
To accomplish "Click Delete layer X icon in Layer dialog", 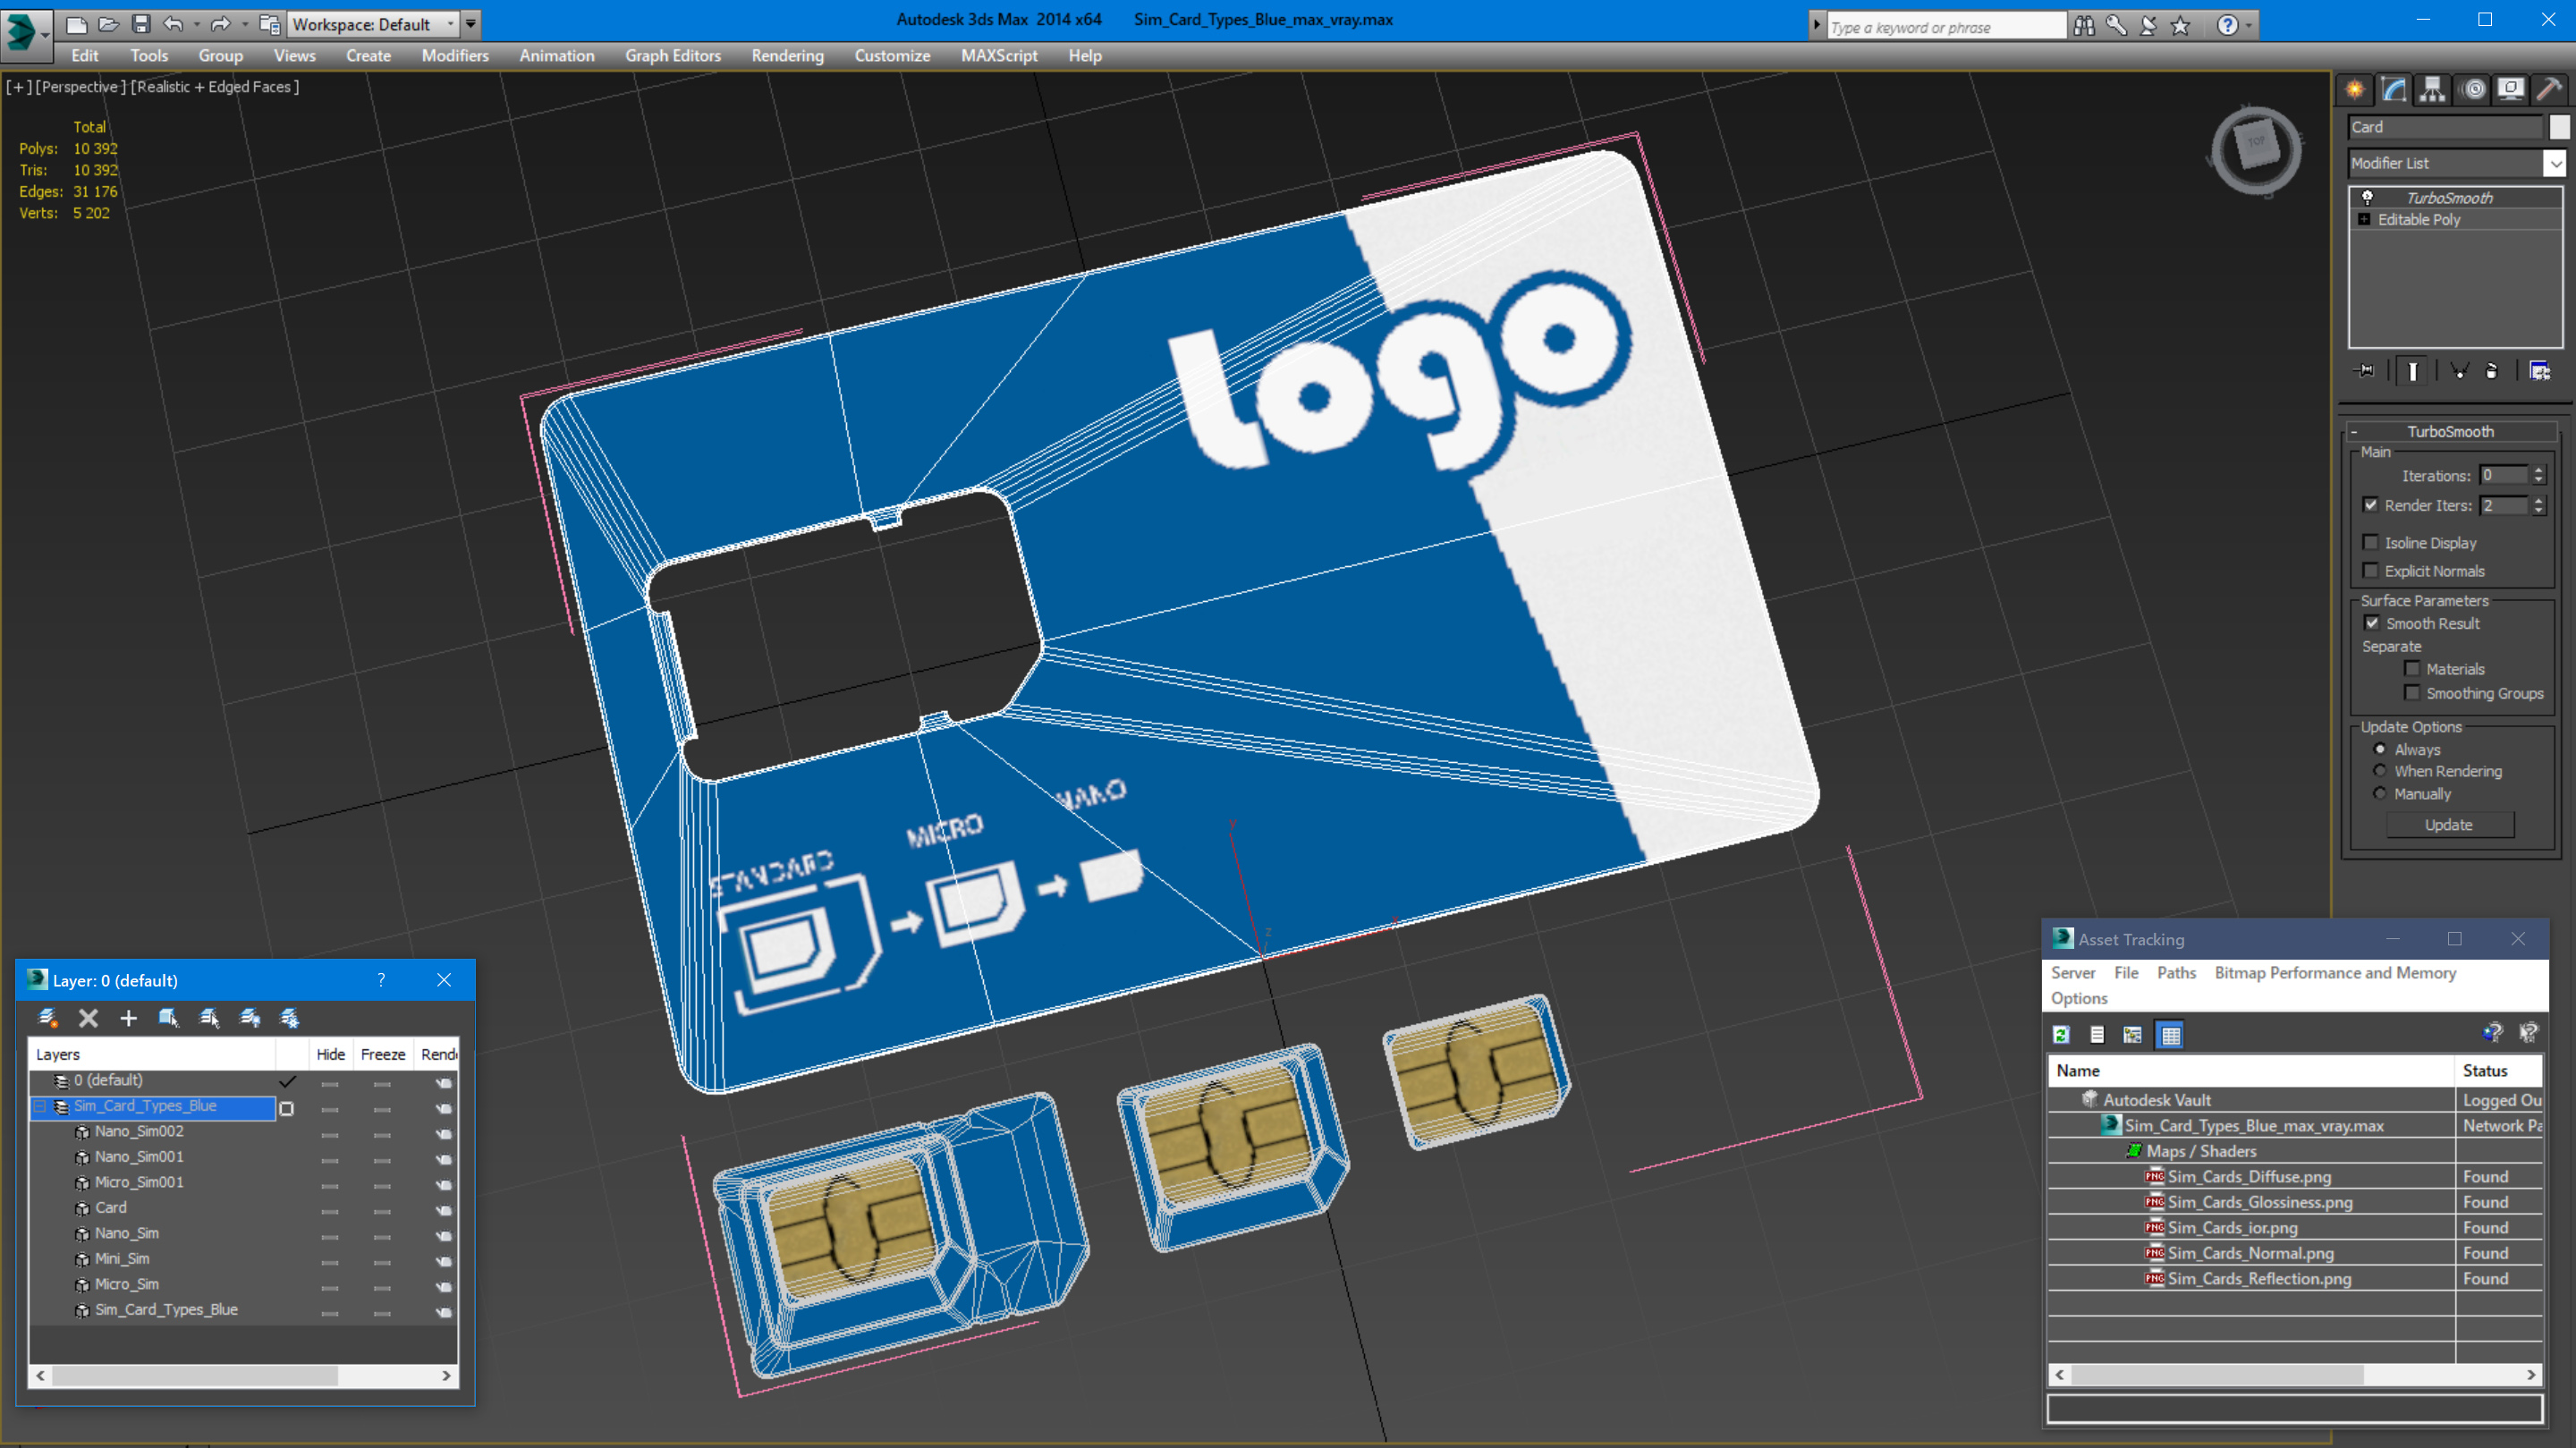I will 88,1018.
